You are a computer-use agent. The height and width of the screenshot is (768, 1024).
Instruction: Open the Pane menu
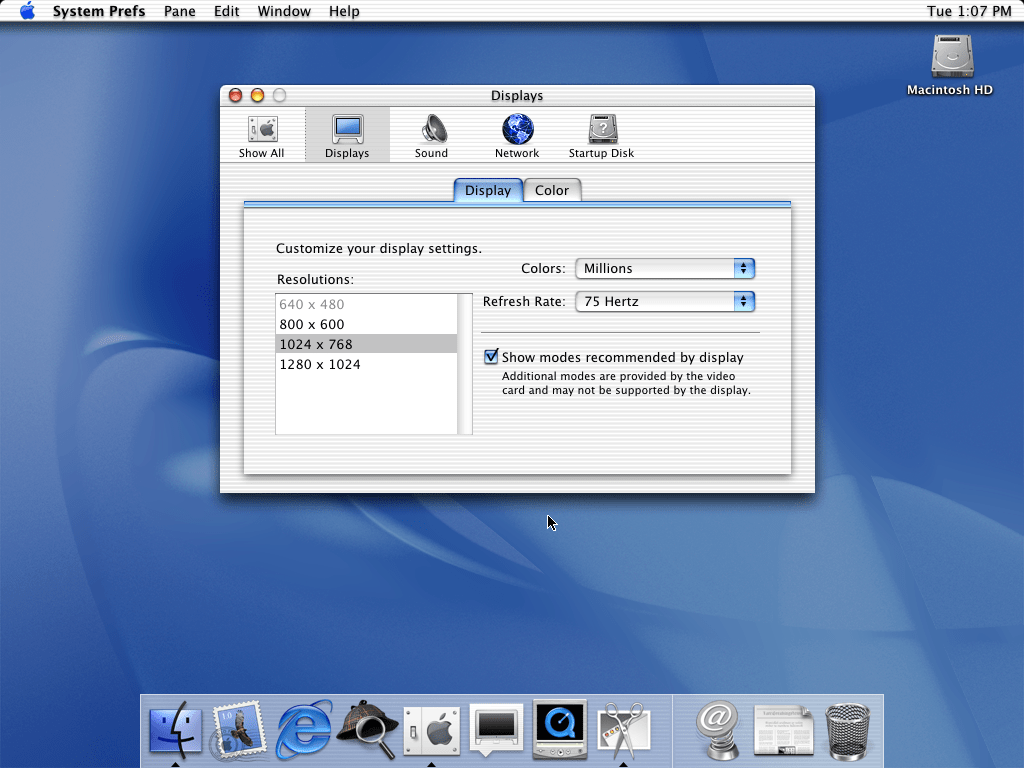tap(180, 11)
